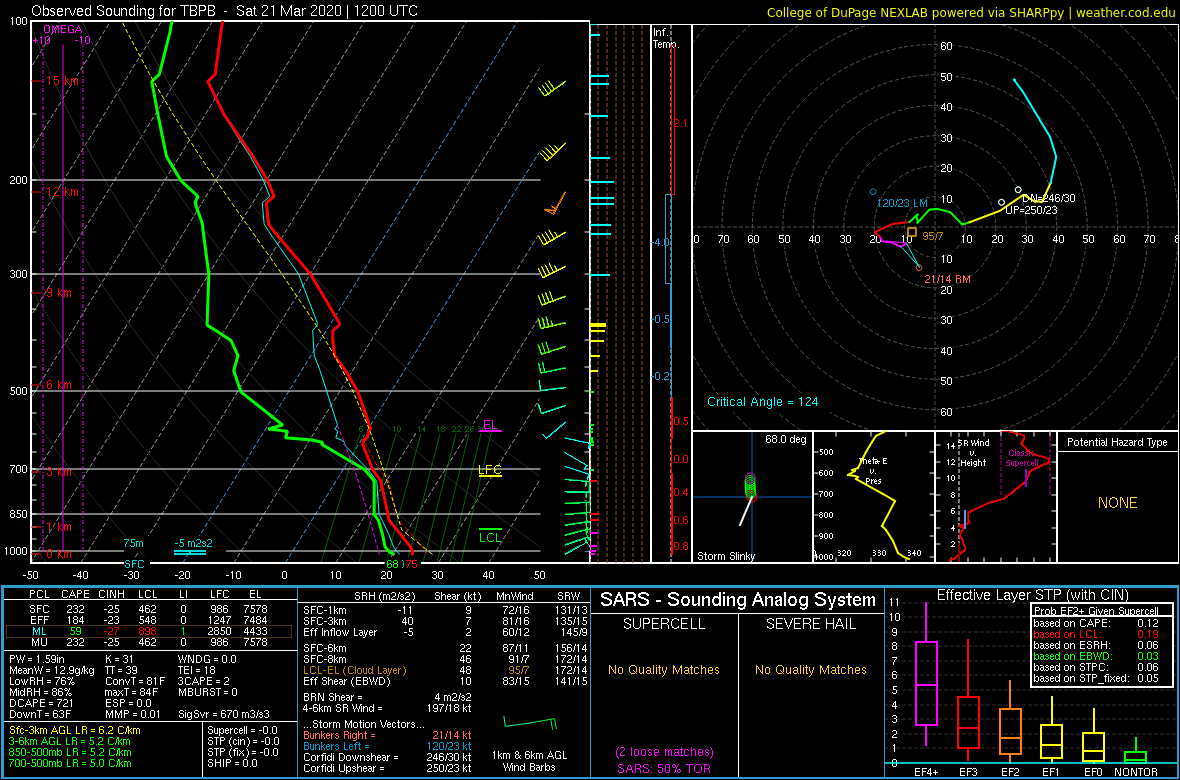Select the '12 km' height marker
1180x780 pixels.
tap(63, 192)
